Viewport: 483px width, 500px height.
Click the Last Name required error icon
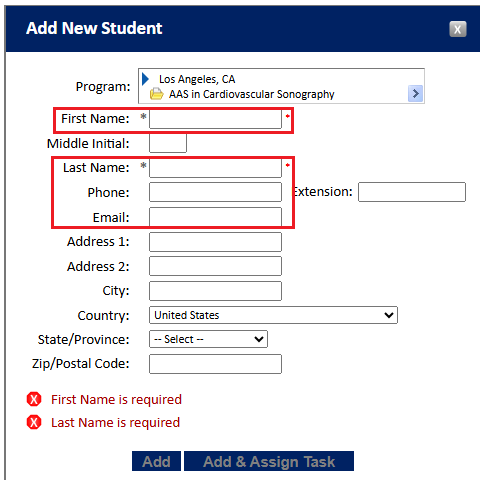click(x=34, y=422)
